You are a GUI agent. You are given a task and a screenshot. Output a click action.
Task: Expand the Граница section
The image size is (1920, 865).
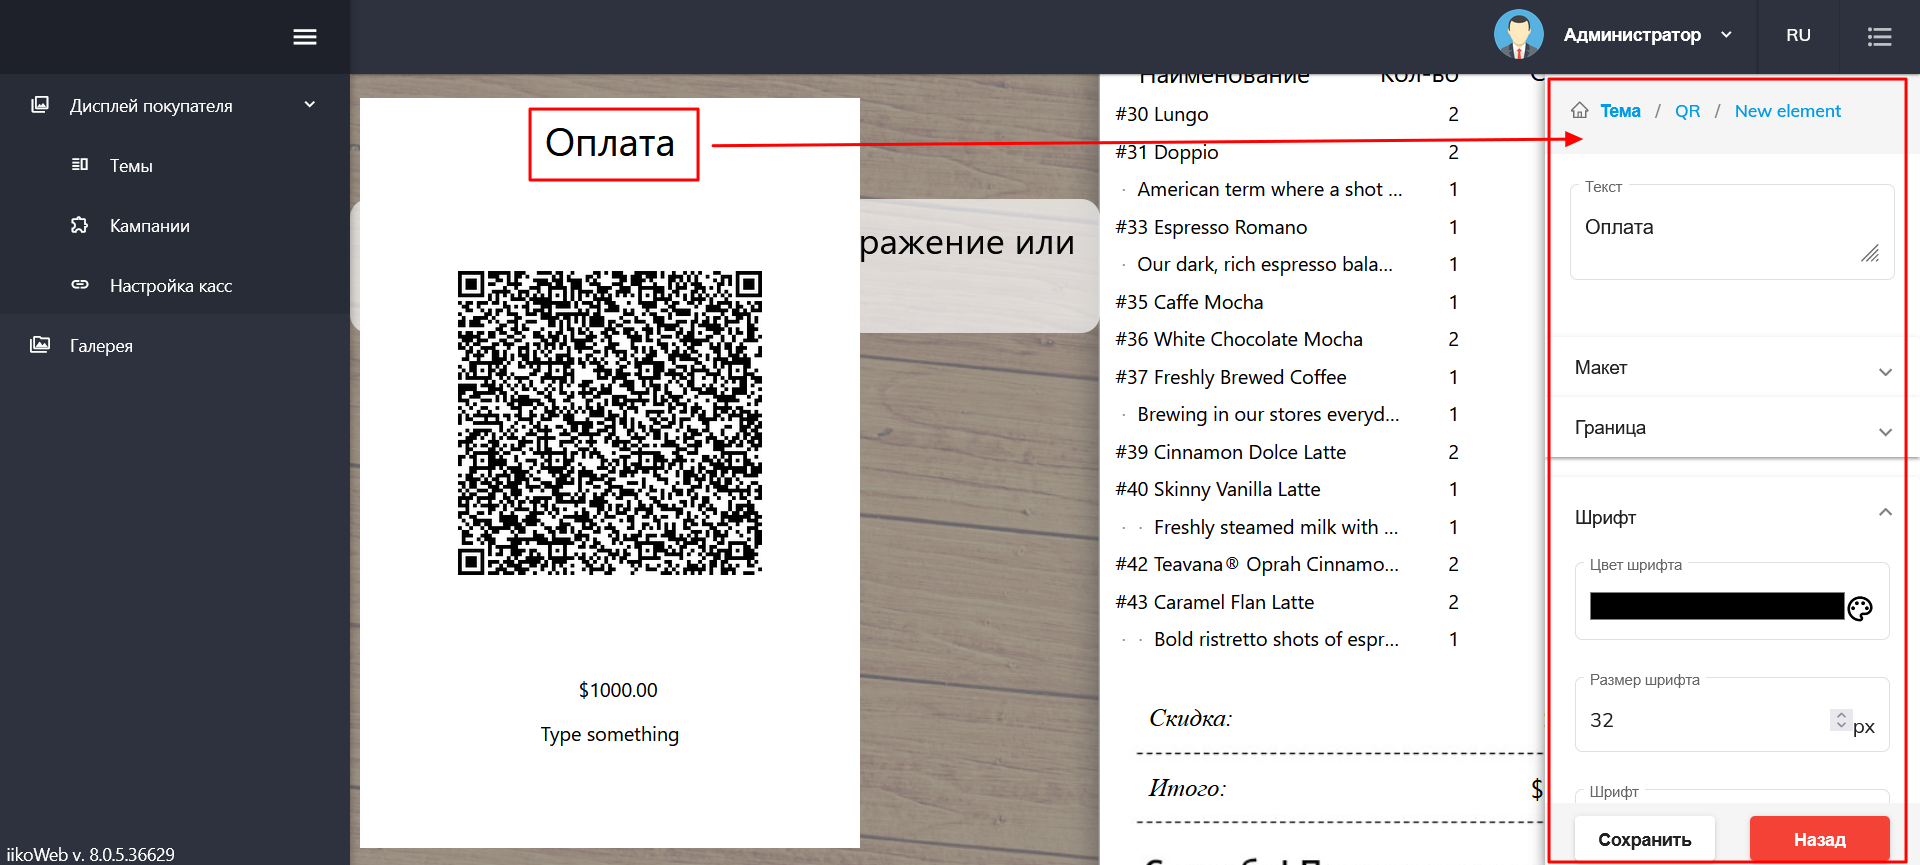click(1730, 428)
